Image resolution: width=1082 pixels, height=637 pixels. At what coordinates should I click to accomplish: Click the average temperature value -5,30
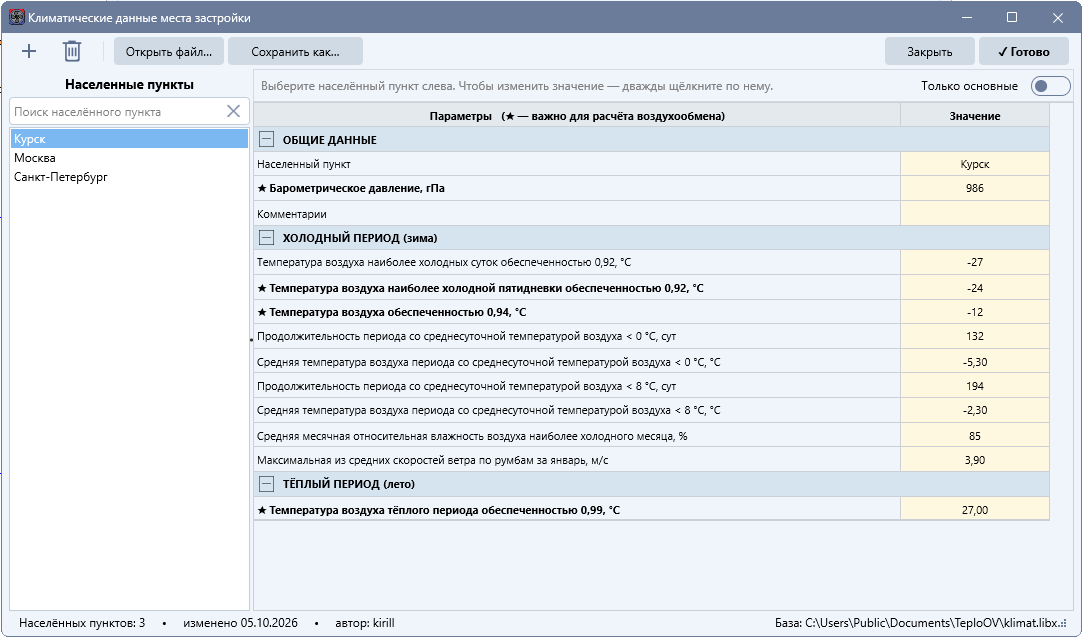pyautogui.click(x=974, y=362)
